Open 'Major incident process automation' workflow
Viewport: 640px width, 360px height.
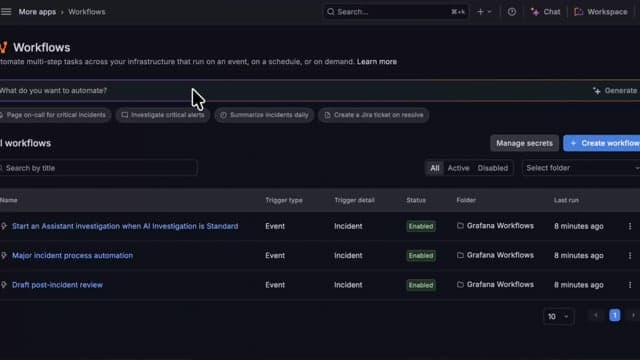(72, 256)
